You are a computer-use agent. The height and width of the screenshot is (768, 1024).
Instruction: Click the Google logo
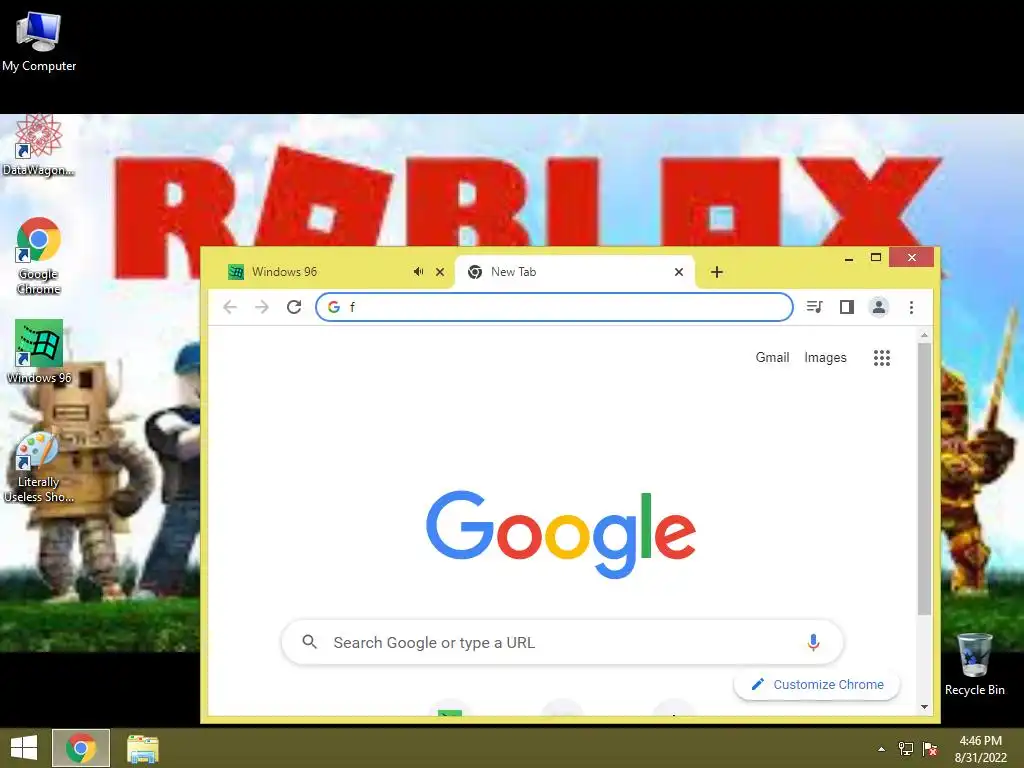point(561,534)
